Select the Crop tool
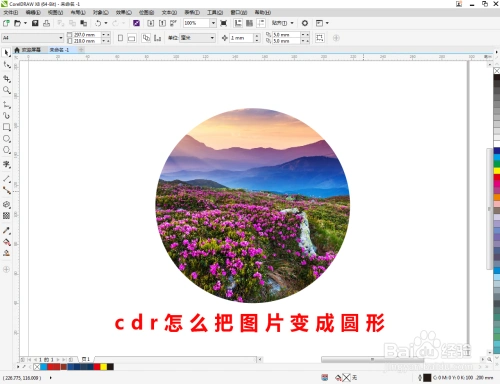The image size is (500, 384). click(x=6, y=79)
